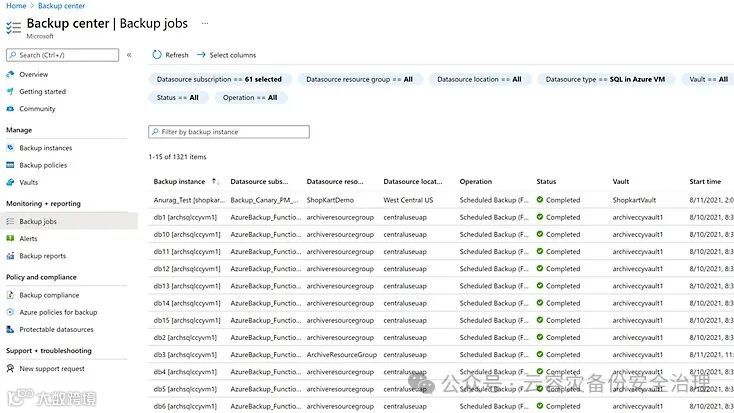Click the New support request person icon
This screenshot has width=734, height=413.
click(x=10, y=369)
